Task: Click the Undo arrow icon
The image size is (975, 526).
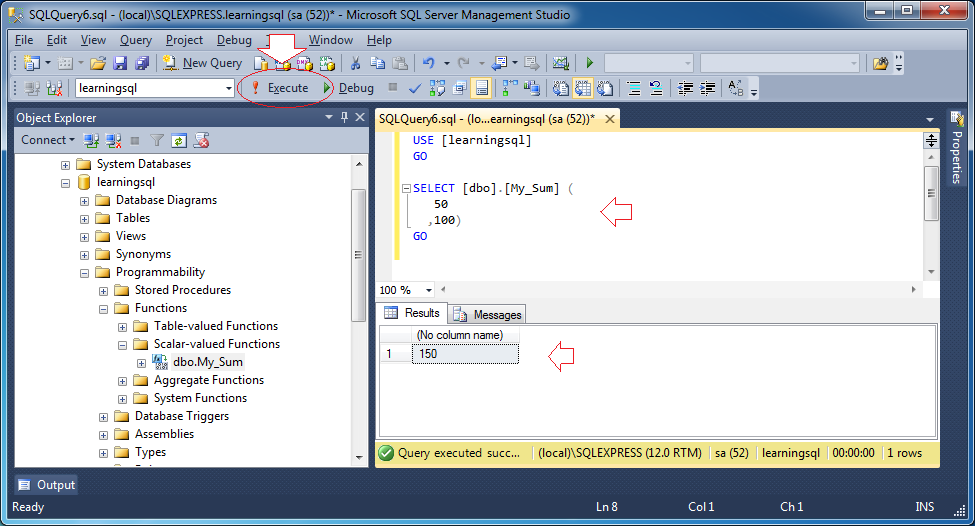Action: [428, 63]
